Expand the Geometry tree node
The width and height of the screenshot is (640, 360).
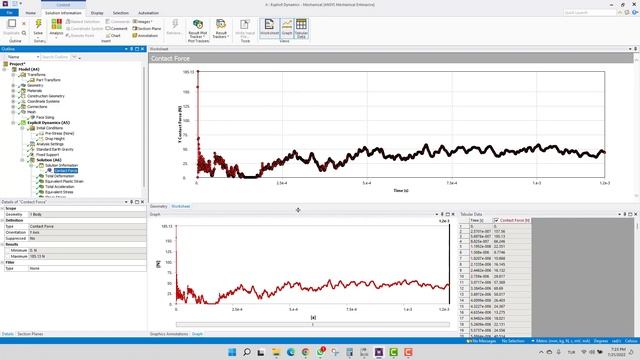(x=13, y=85)
